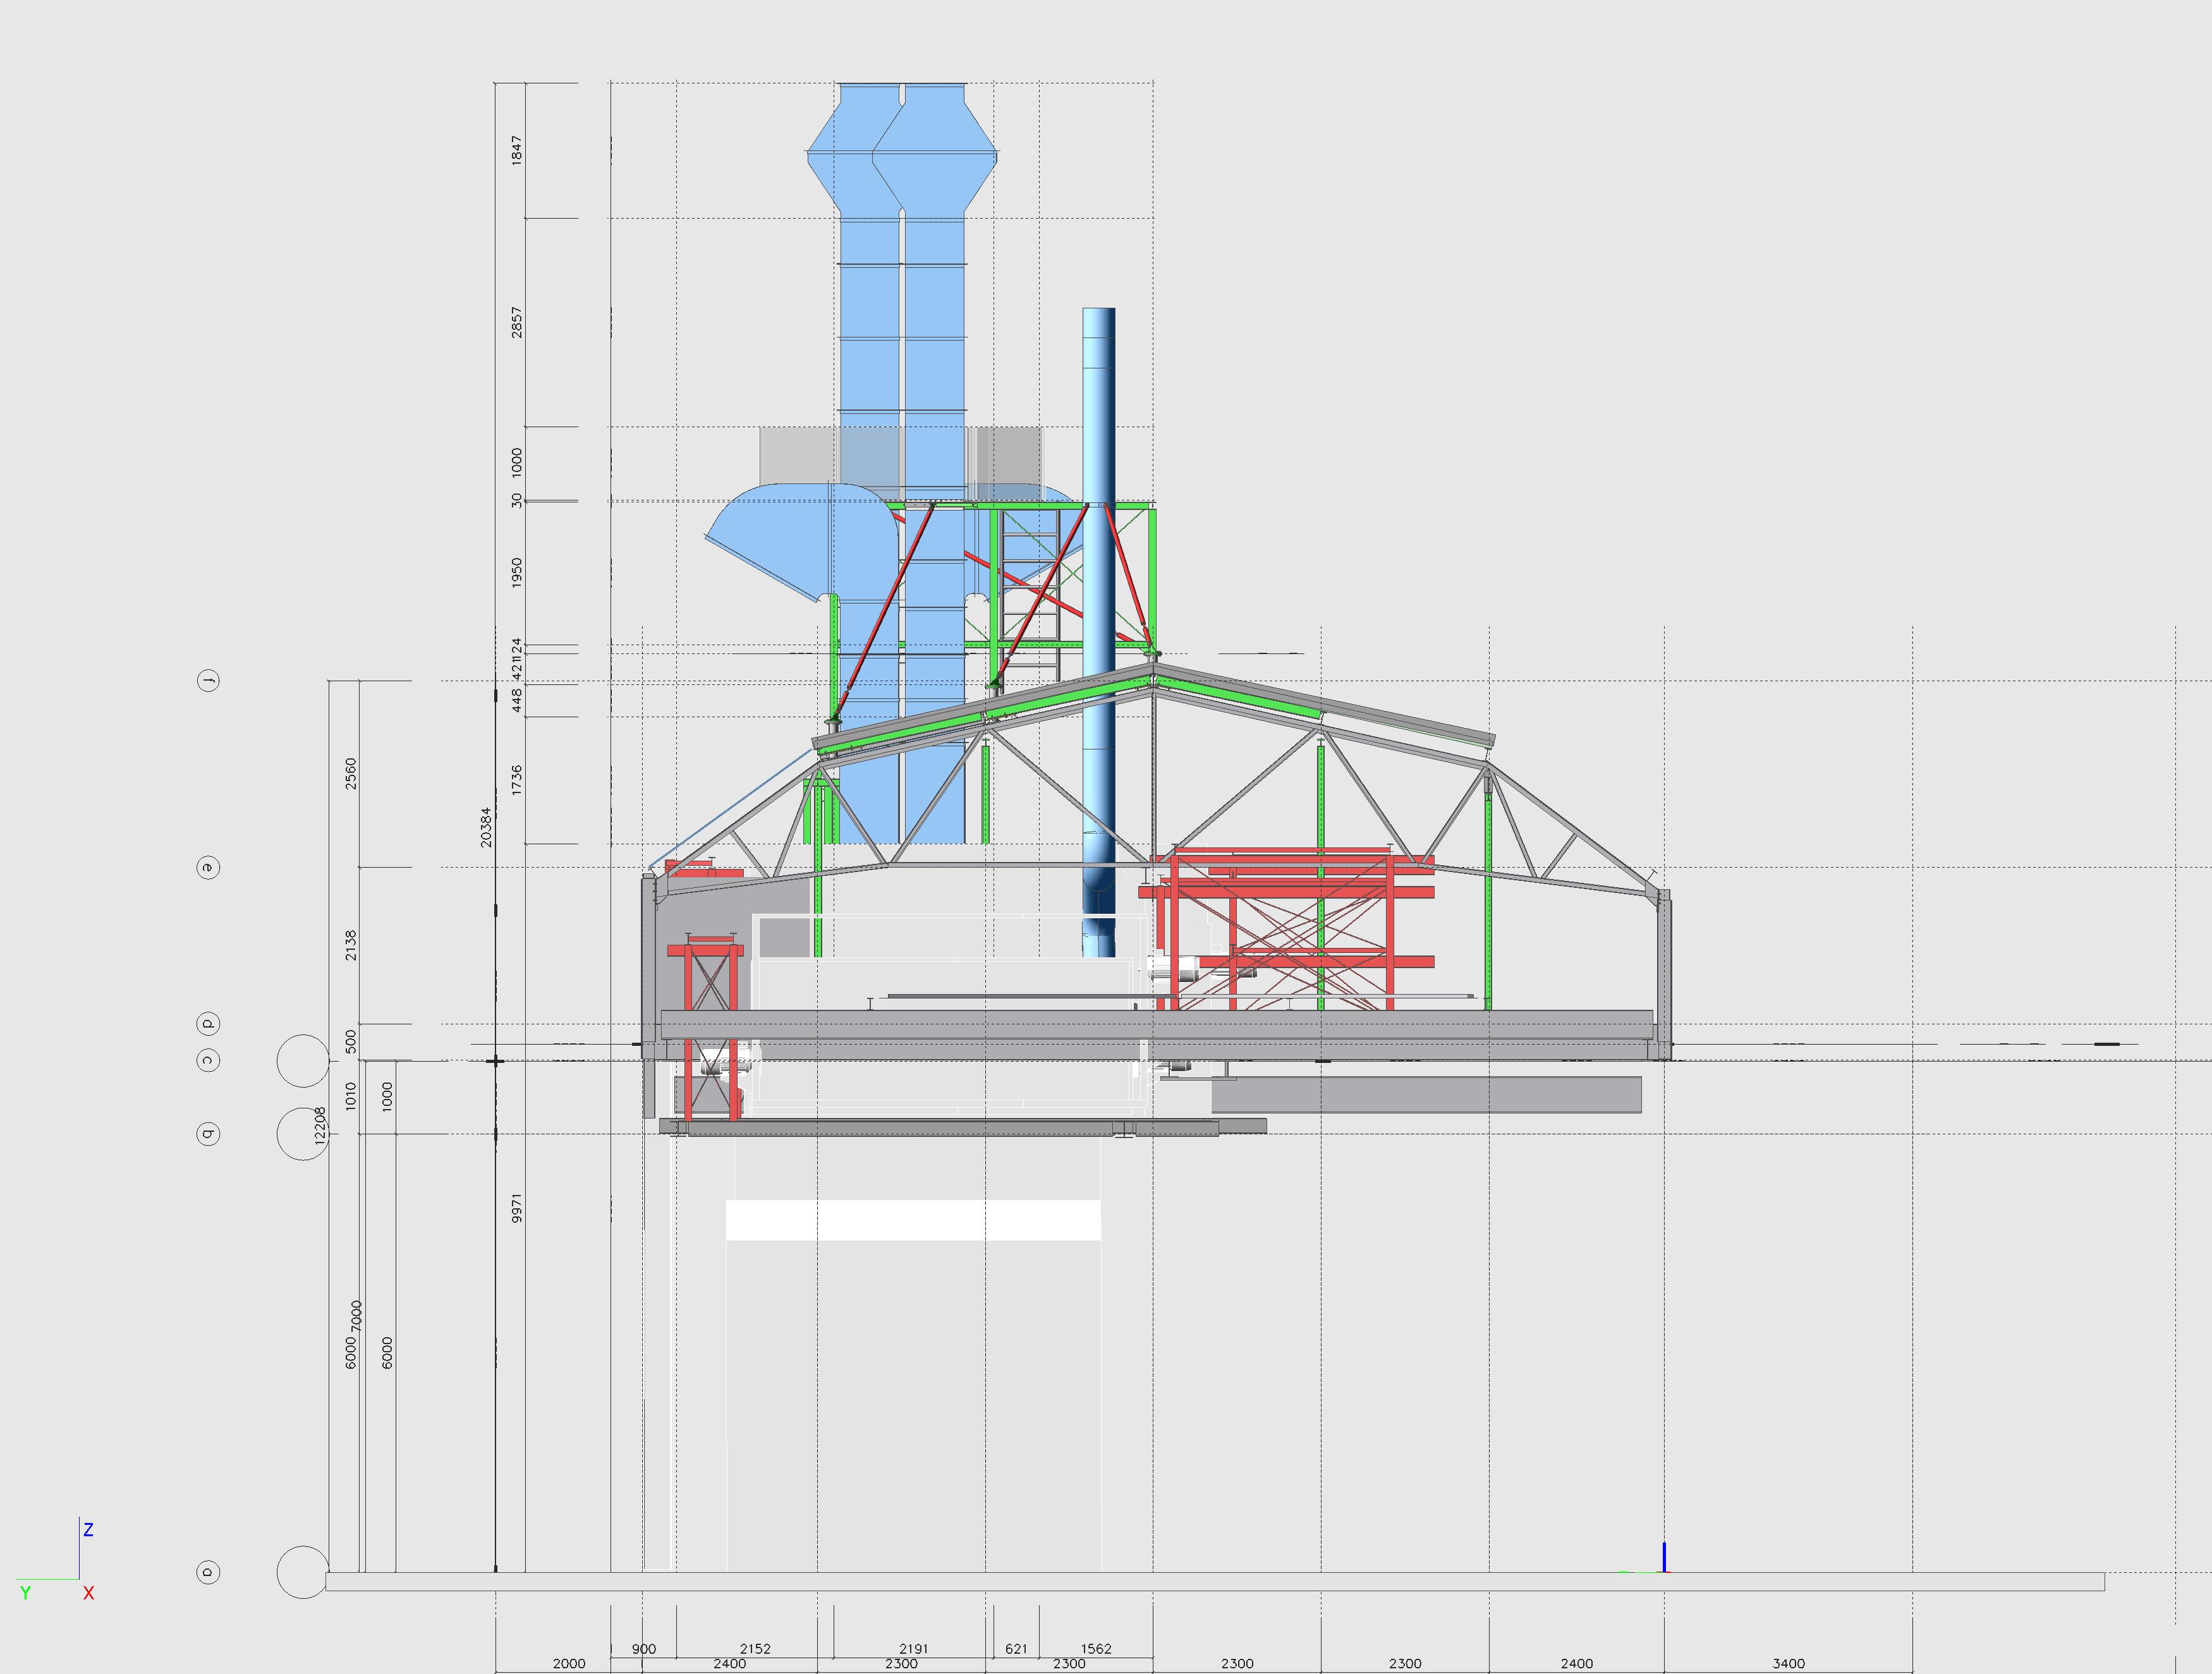Click the blue Z axis label
Image resolution: width=2212 pixels, height=1674 pixels.
click(x=88, y=1530)
